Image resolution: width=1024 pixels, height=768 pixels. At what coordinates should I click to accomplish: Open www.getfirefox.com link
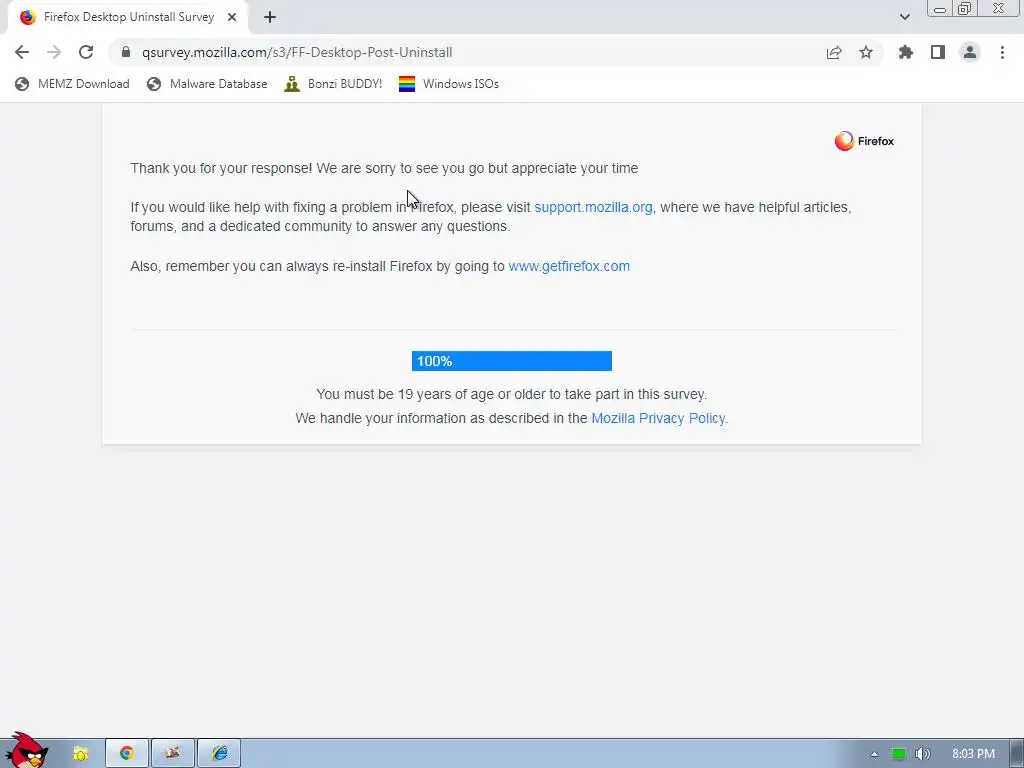coord(569,266)
